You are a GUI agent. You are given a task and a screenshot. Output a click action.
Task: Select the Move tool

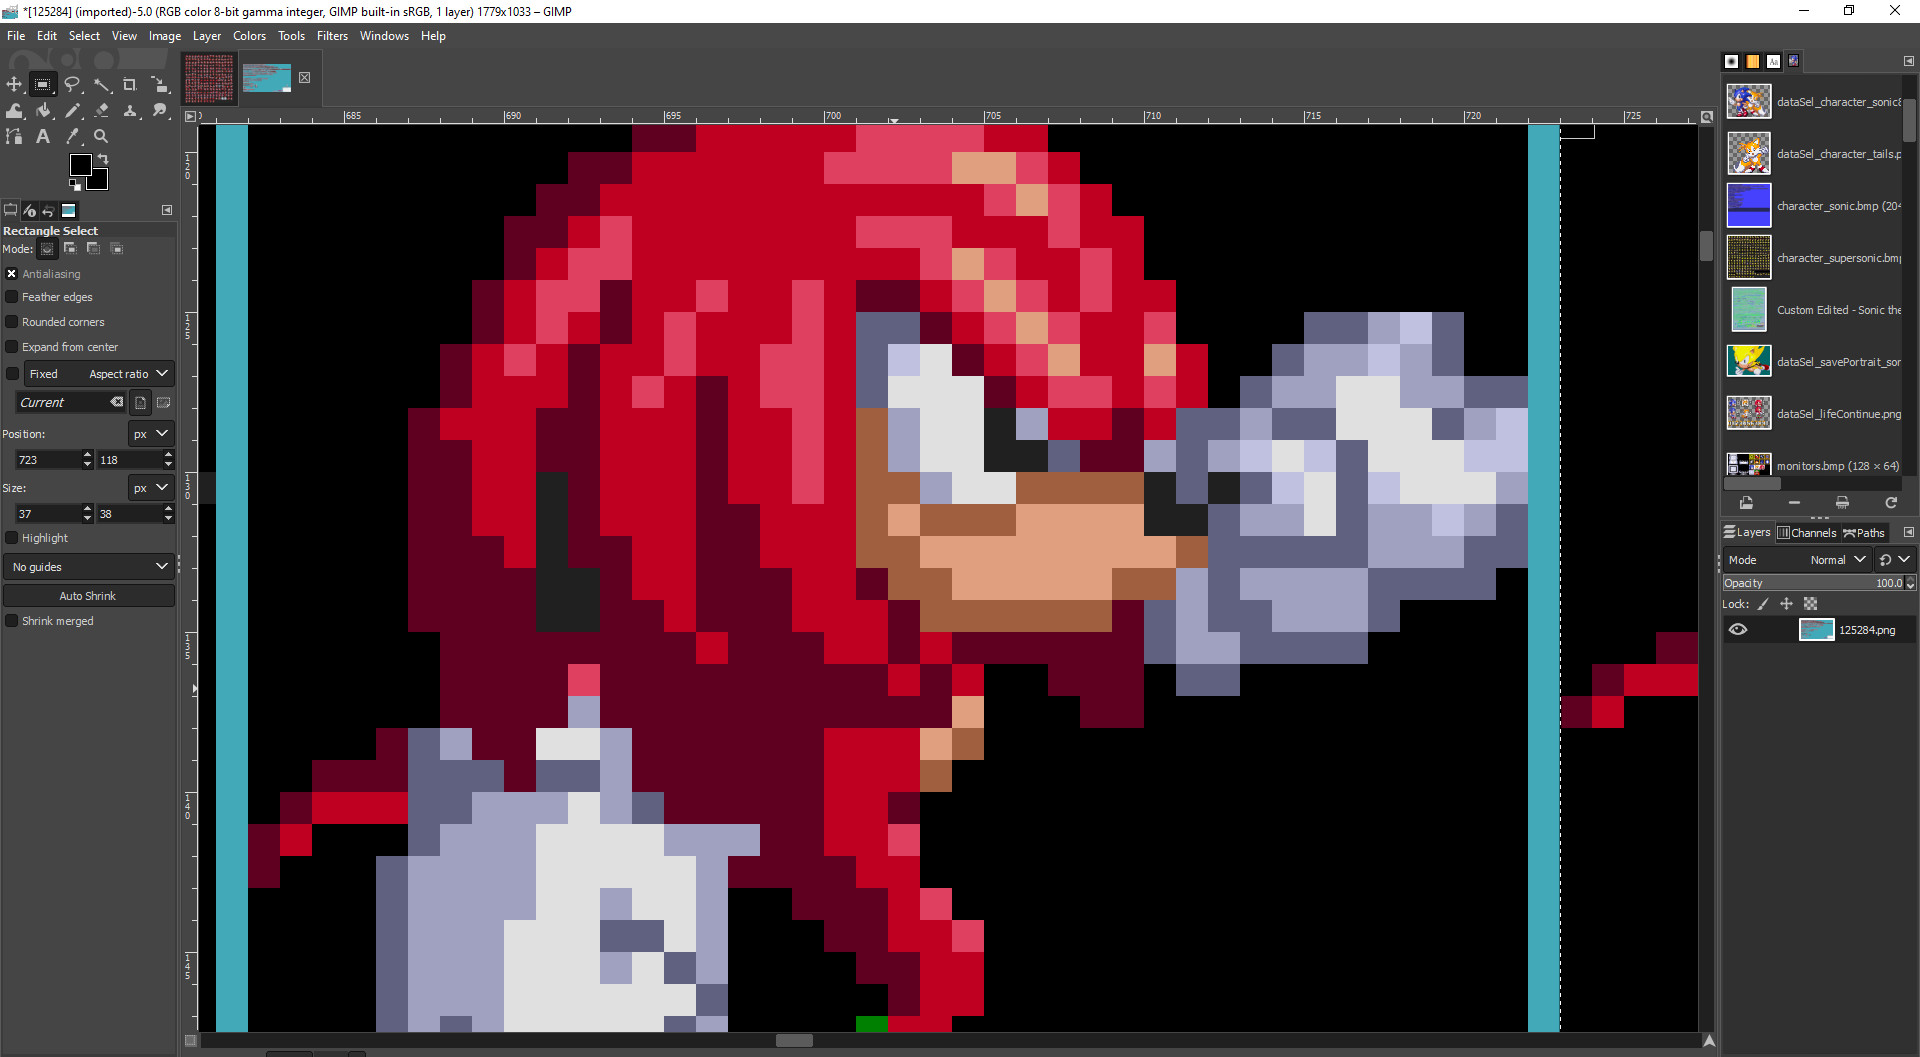14,85
